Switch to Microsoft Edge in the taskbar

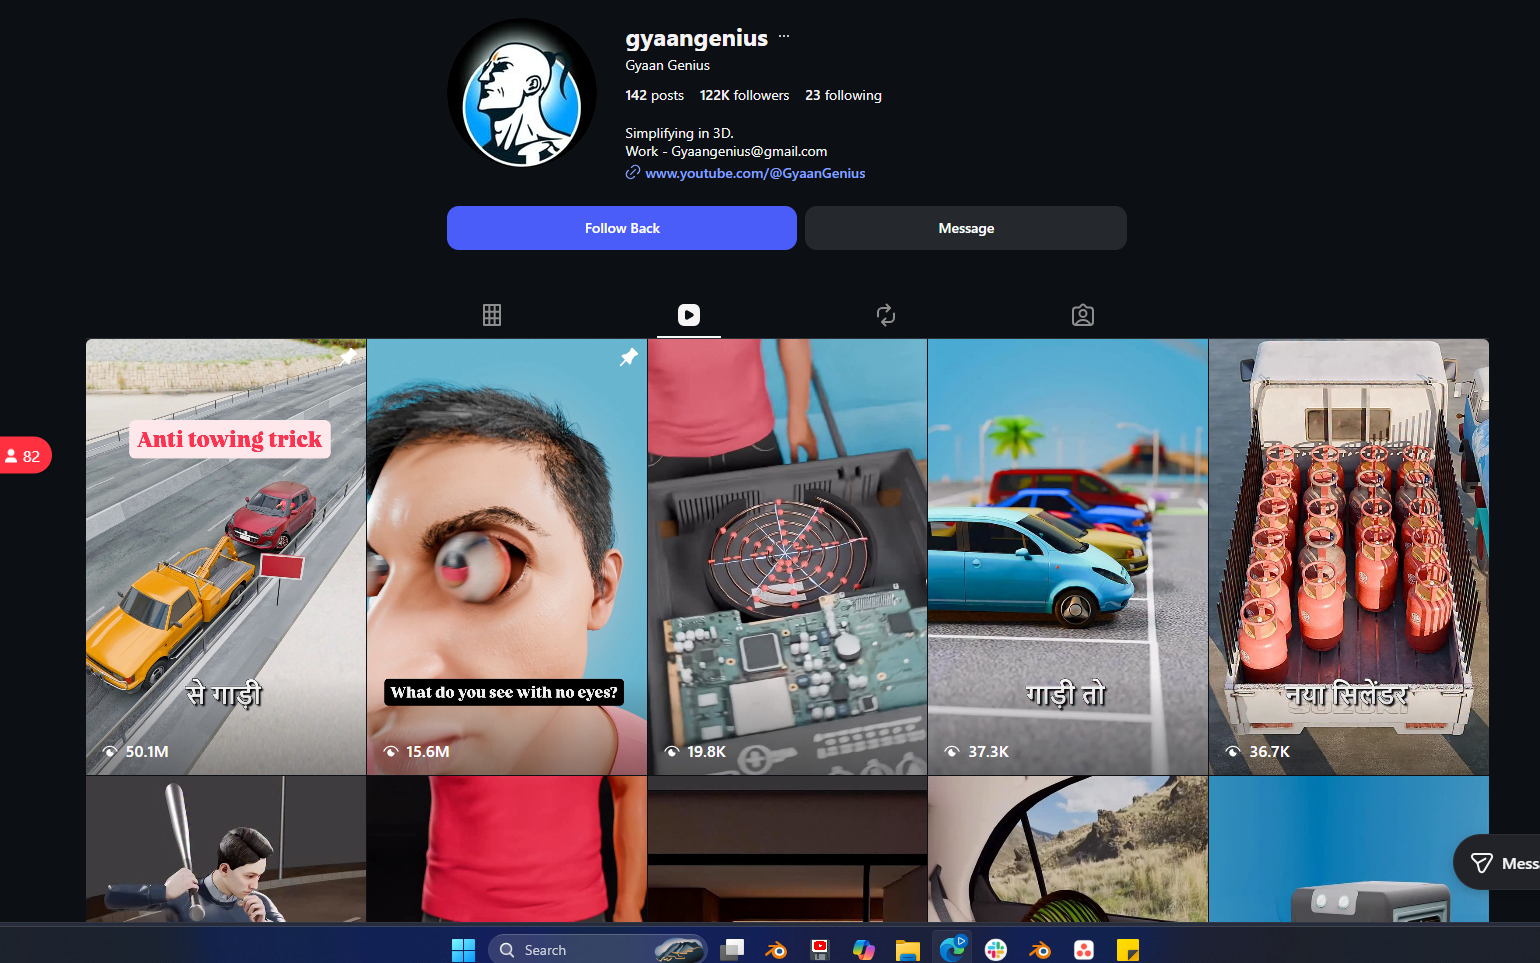pyautogui.click(x=952, y=949)
